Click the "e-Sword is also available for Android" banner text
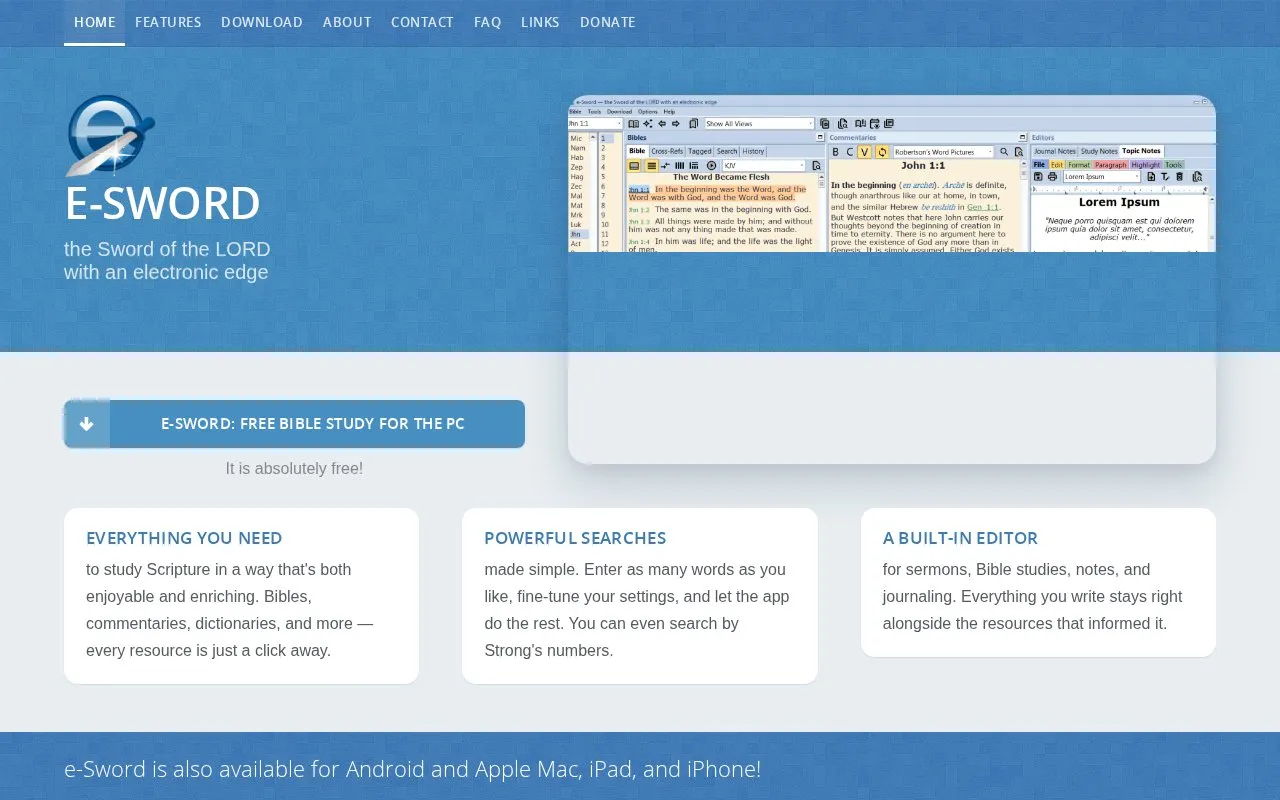 (412, 769)
